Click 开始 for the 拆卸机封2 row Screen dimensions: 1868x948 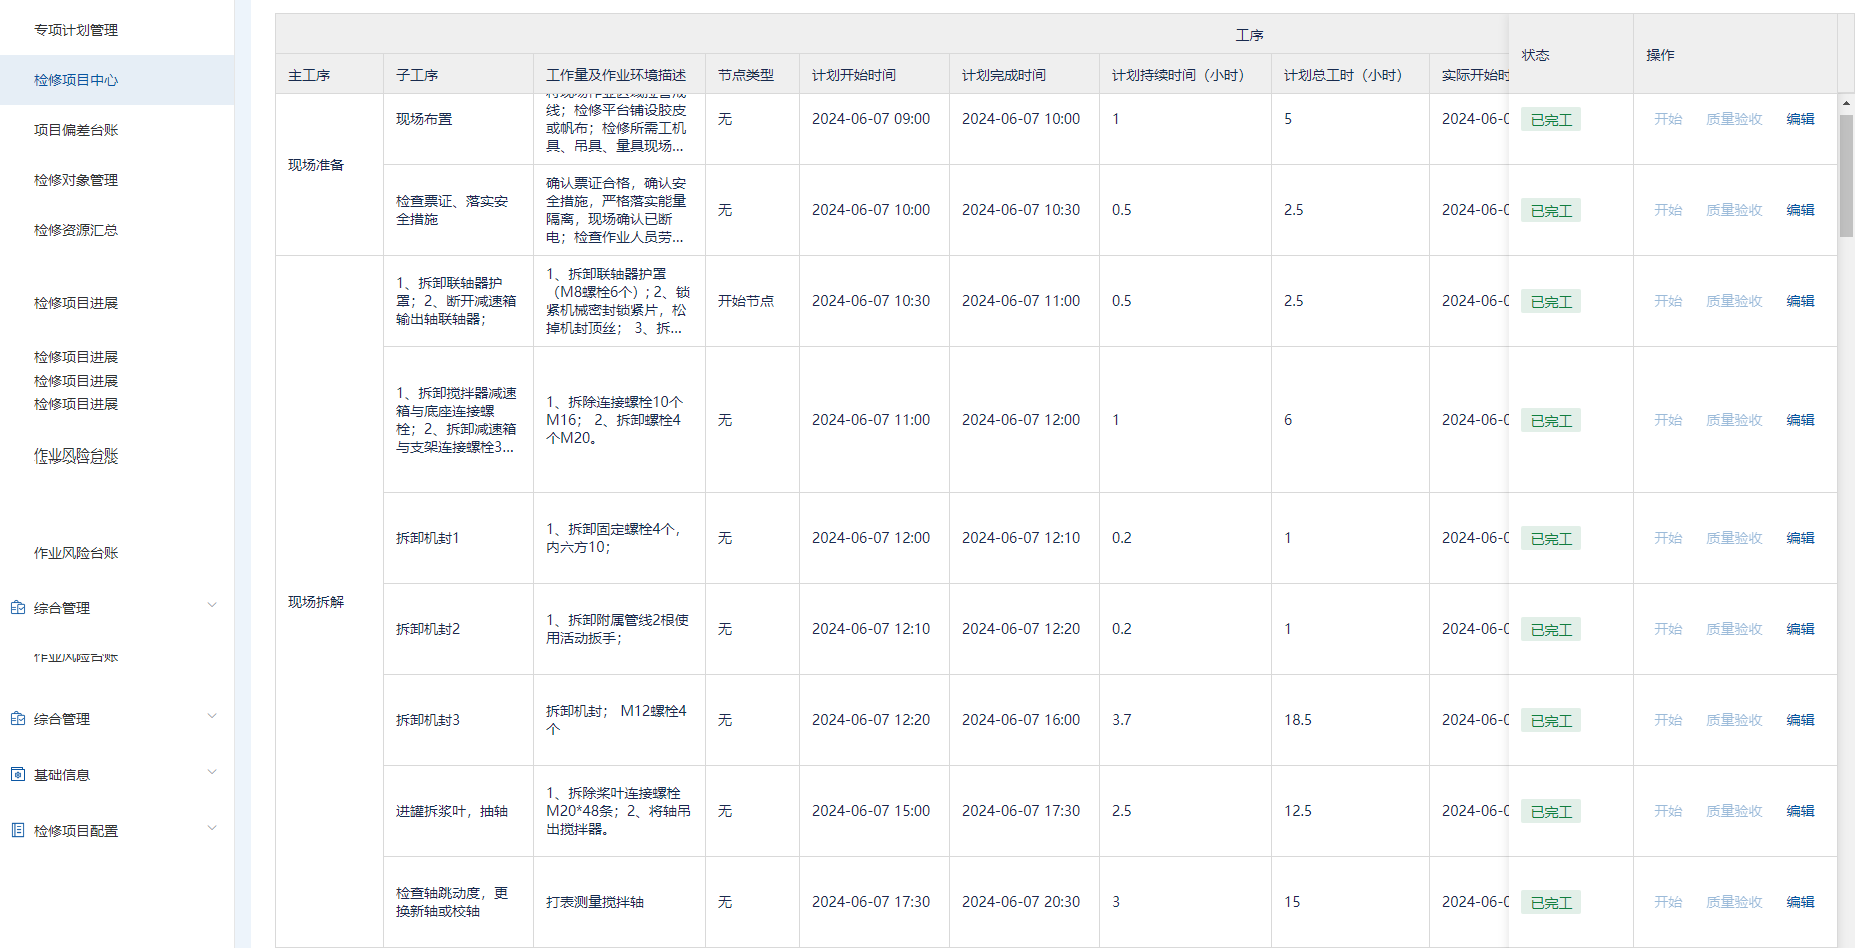click(x=1667, y=629)
